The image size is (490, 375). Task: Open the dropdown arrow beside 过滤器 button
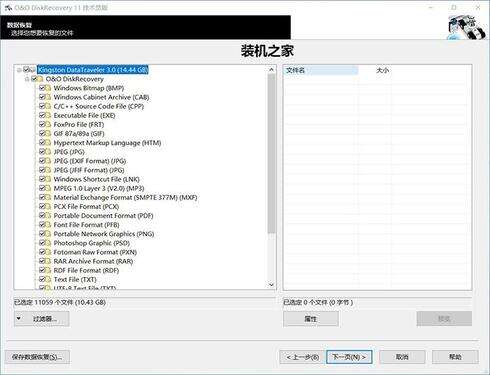[19, 319]
